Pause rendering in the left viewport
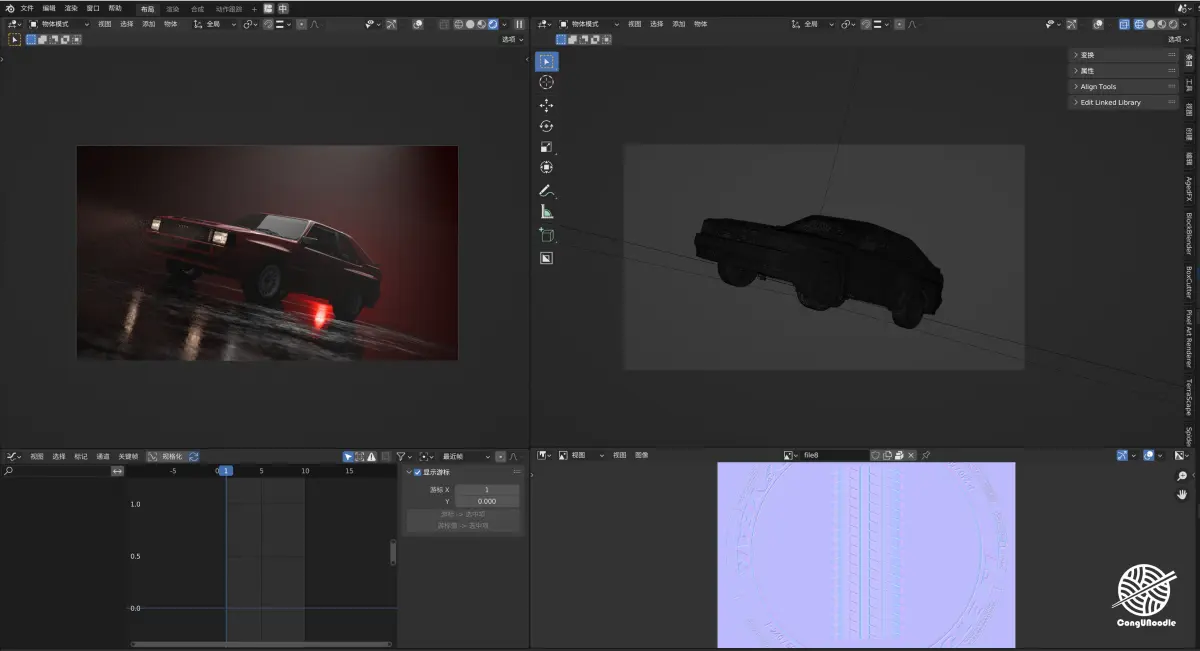This screenshot has width=1200, height=651. 519,24
